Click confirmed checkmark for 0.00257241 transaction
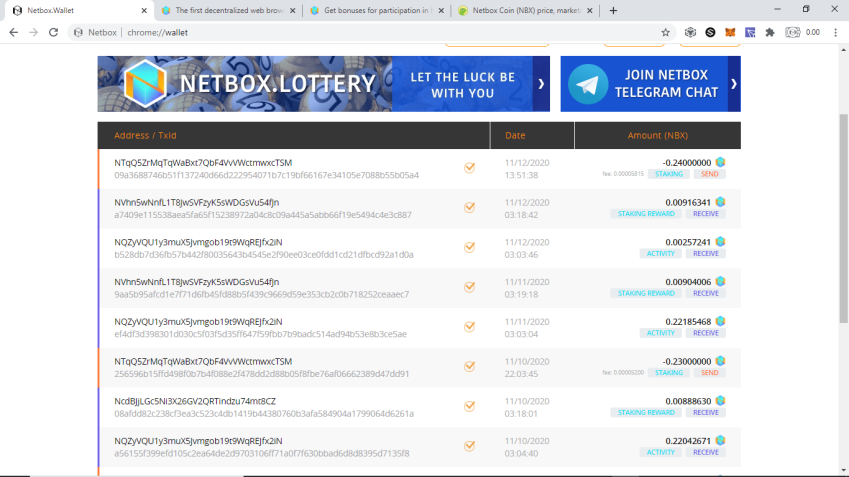849x477 pixels. click(x=469, y=247)
